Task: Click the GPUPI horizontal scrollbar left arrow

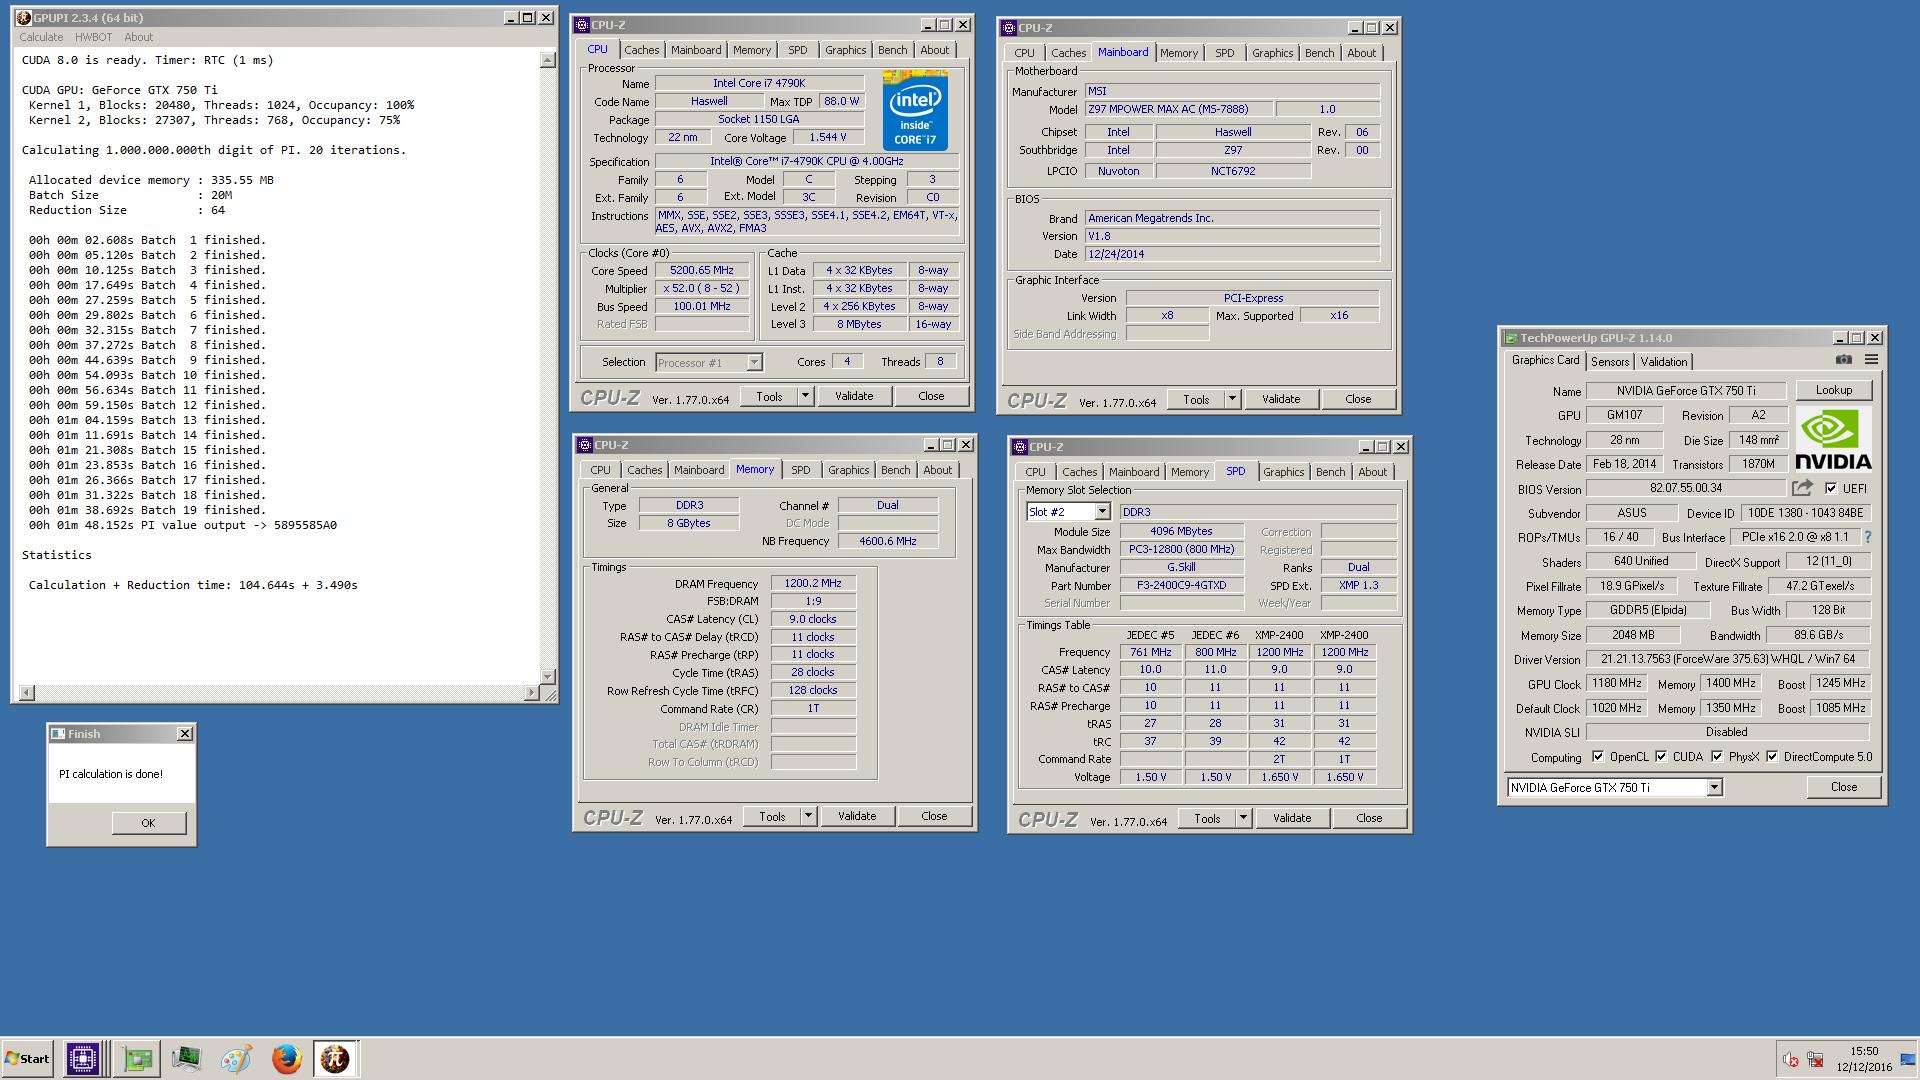Action: [x=26, y=692]
